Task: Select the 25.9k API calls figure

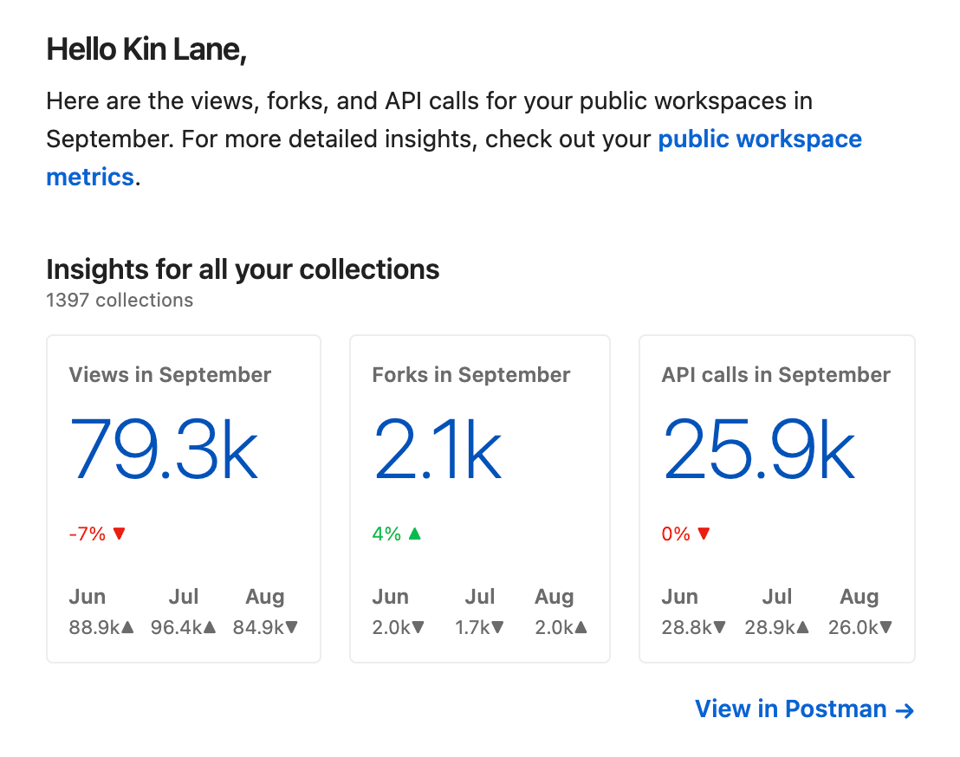Action: coord(759,450)
